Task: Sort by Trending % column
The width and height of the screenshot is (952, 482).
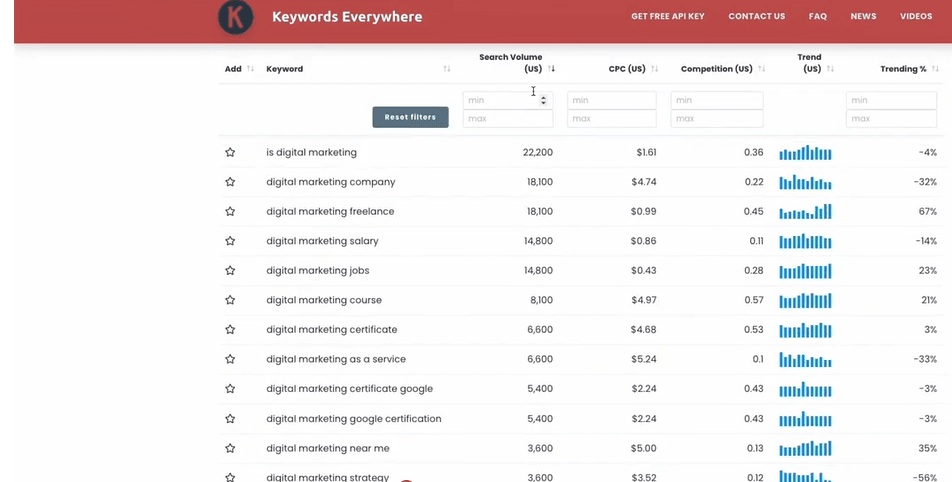Action: [935, 69]
